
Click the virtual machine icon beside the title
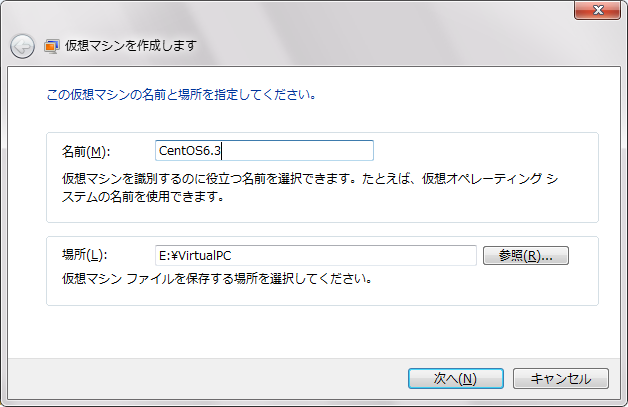[52, 46]
